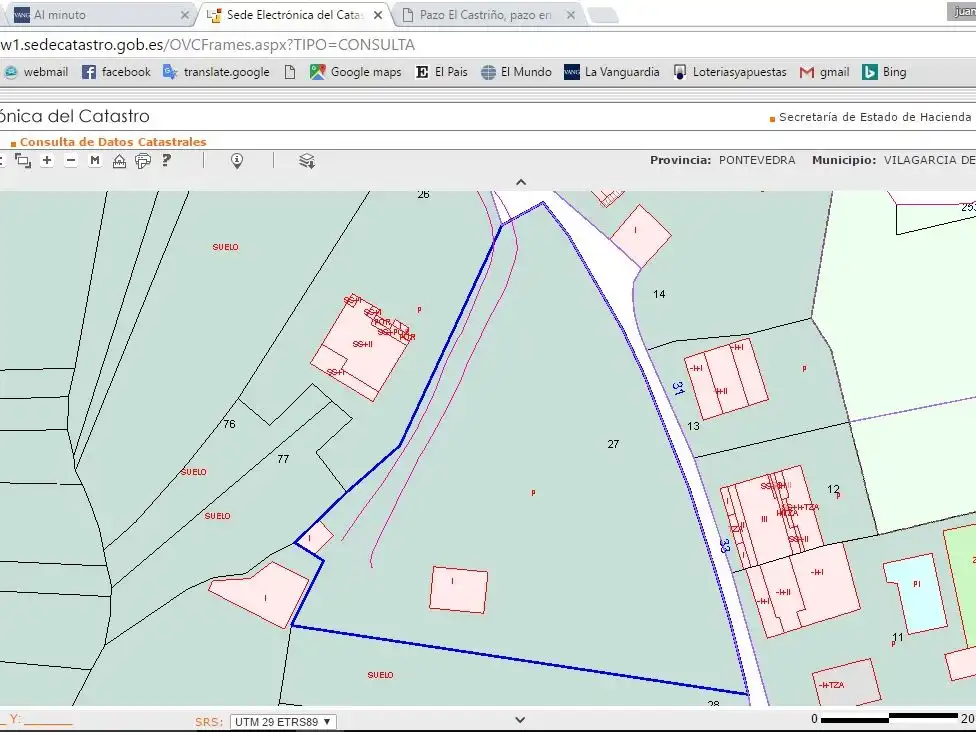
Task: Click street number 33 label
Action: [x=725, y=545]
